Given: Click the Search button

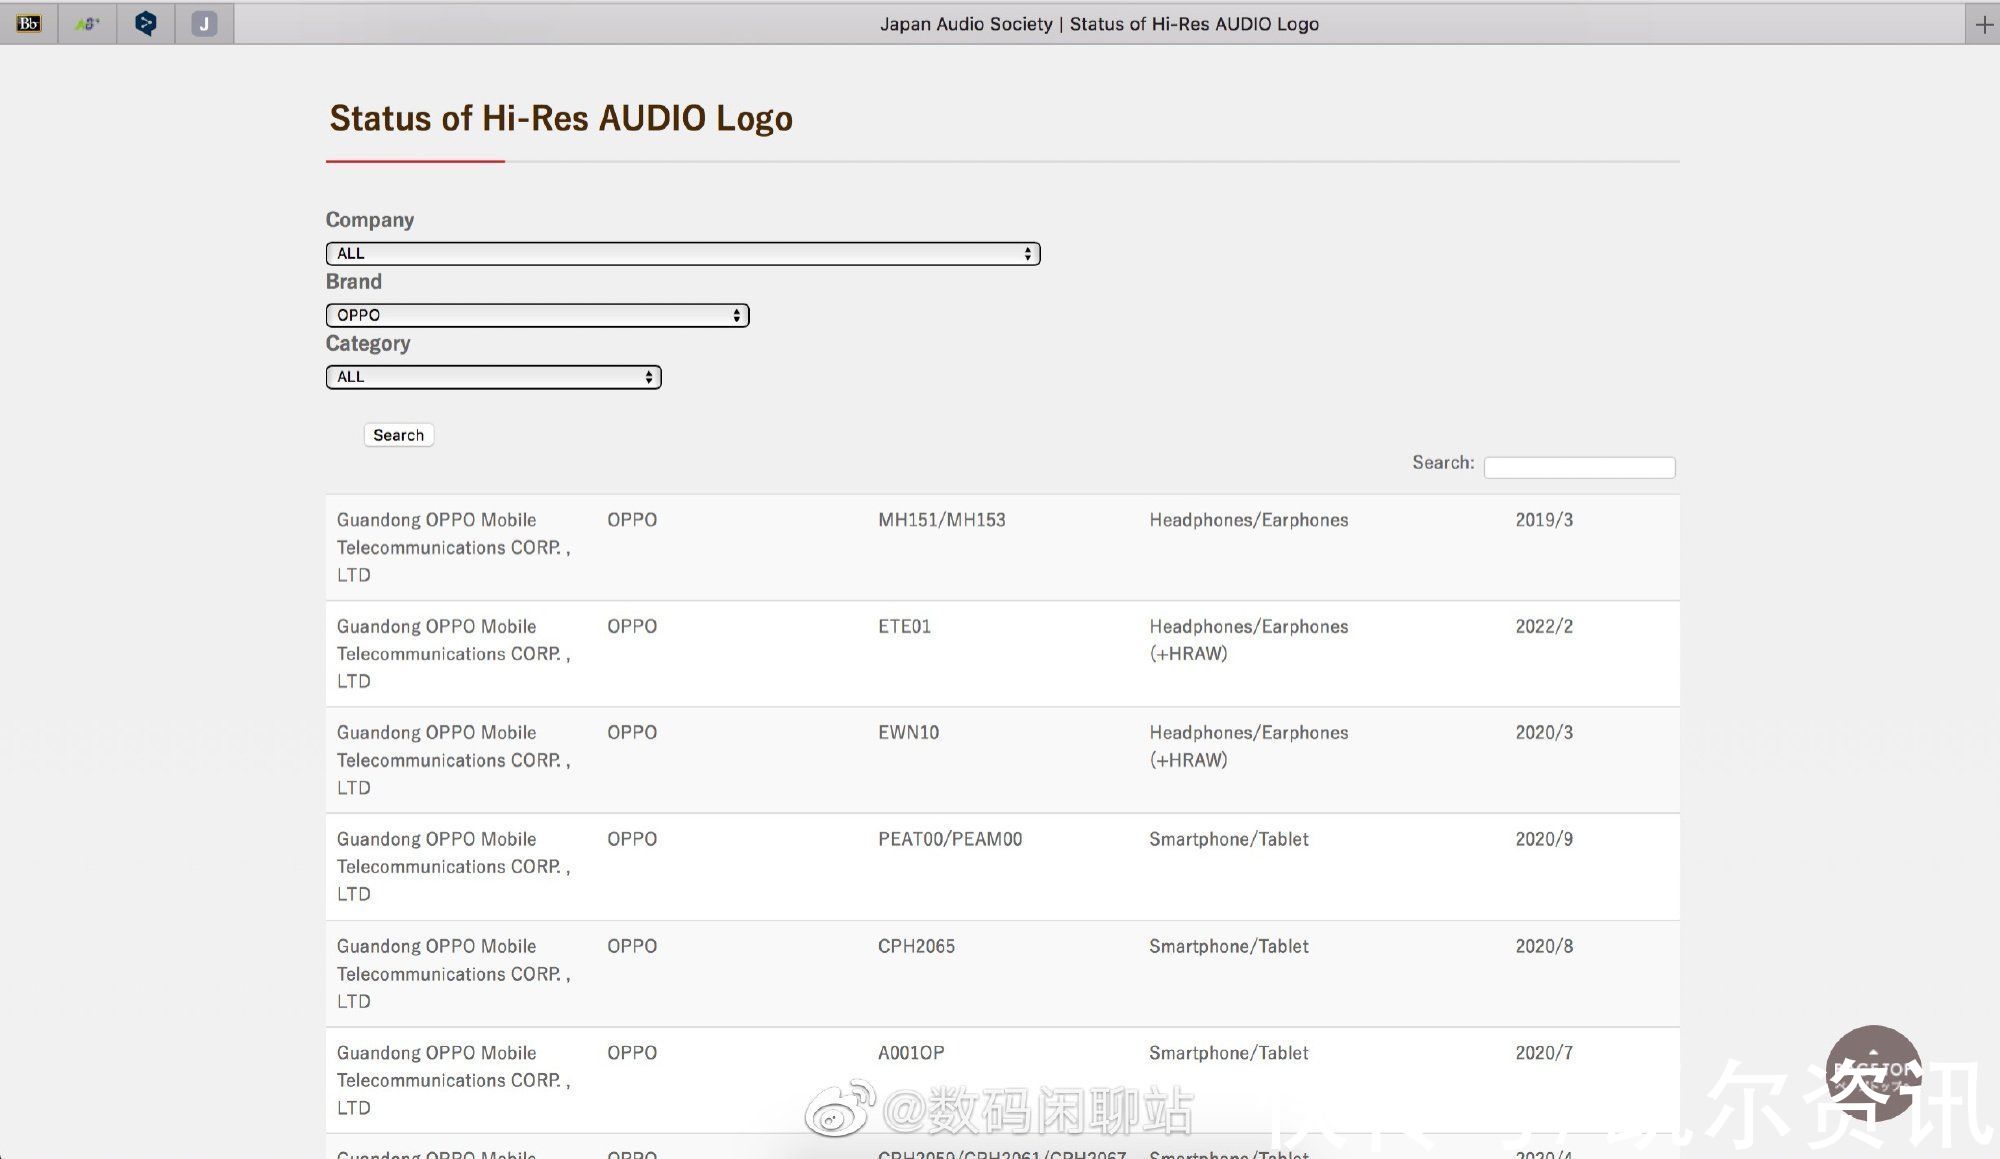Looking at the screenshot, I should coord(397,433).
